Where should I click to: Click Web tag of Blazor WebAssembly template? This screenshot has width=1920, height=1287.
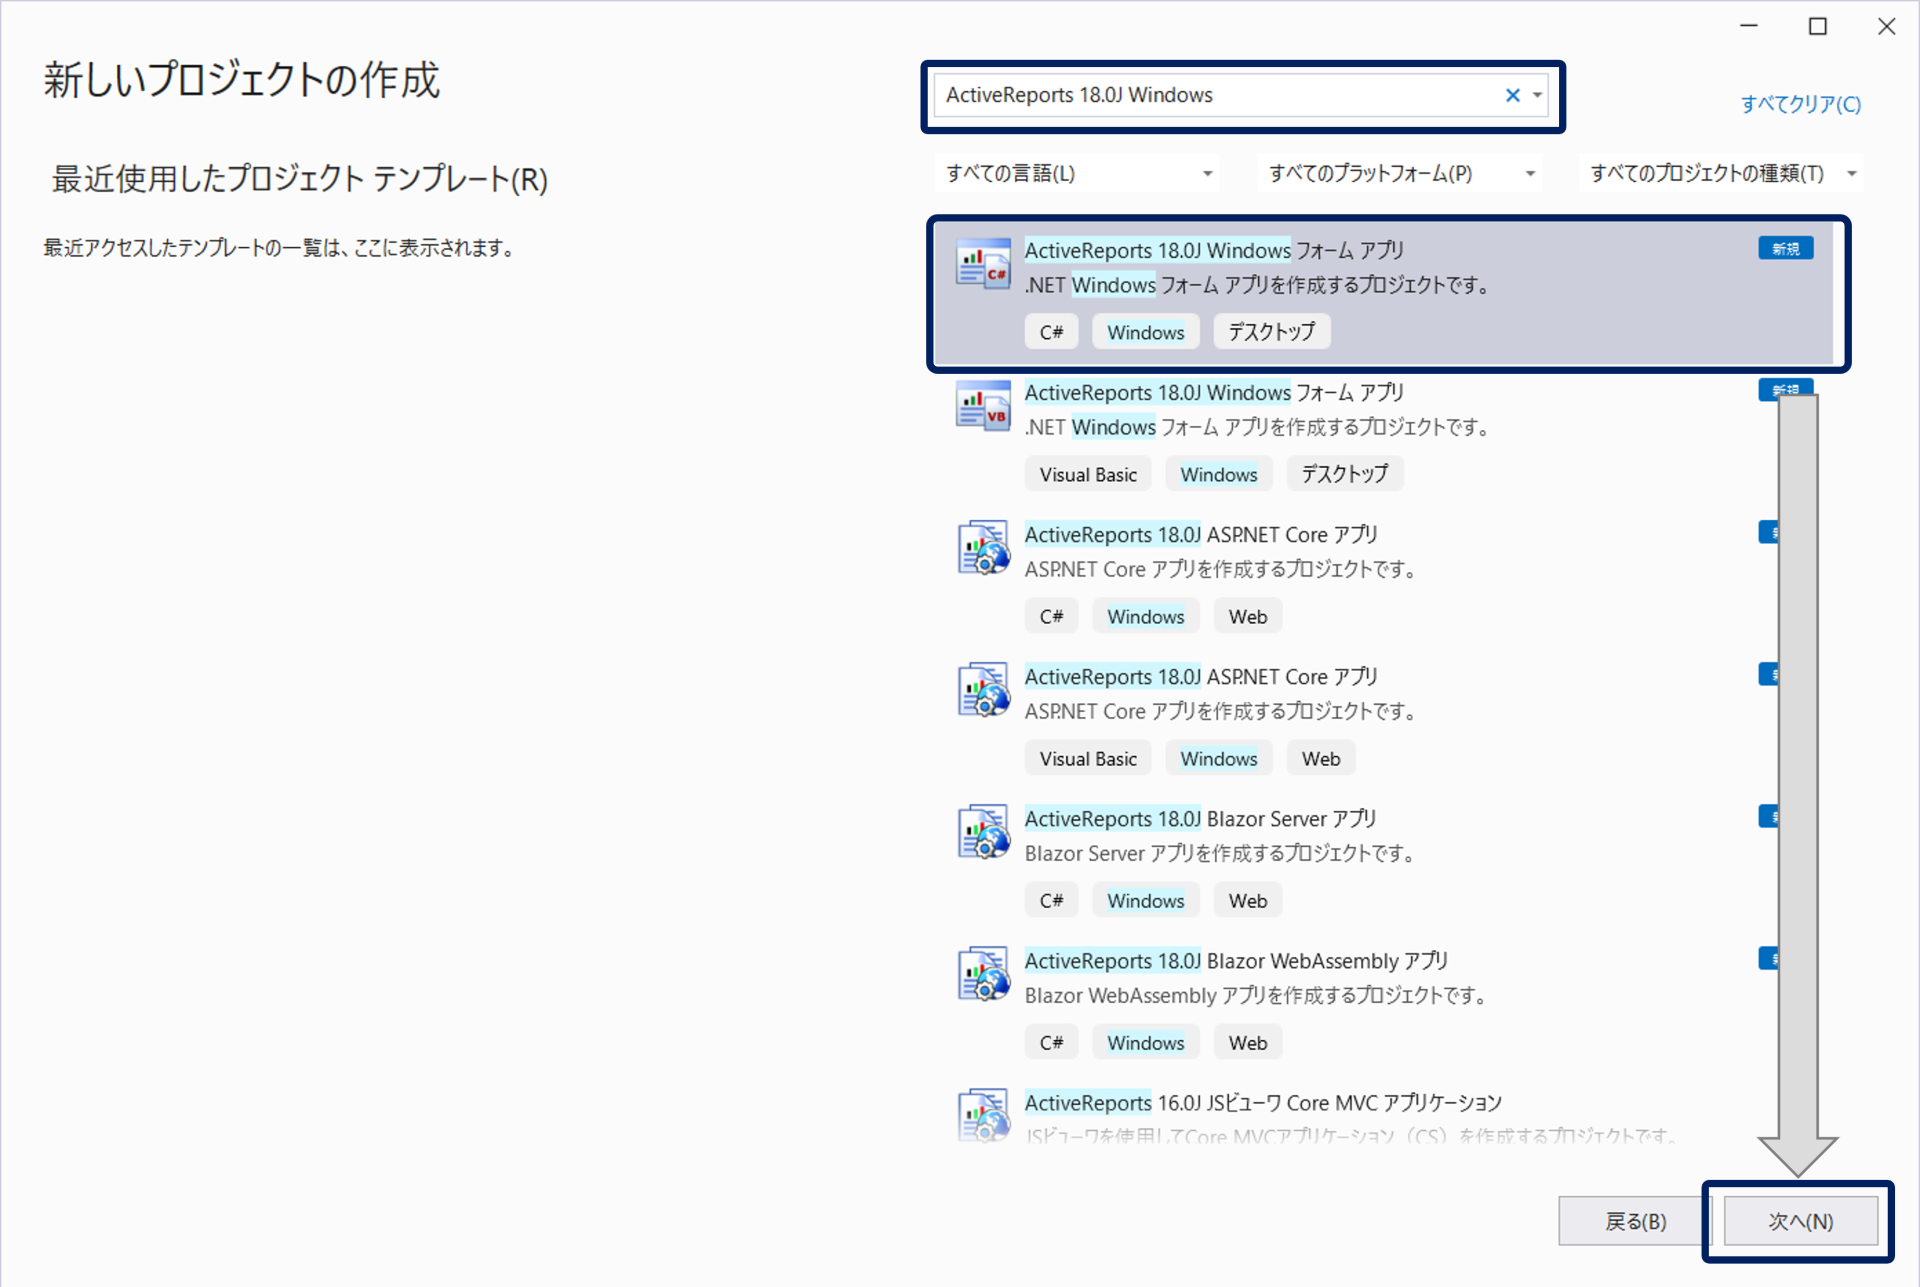point(1247,1042)
